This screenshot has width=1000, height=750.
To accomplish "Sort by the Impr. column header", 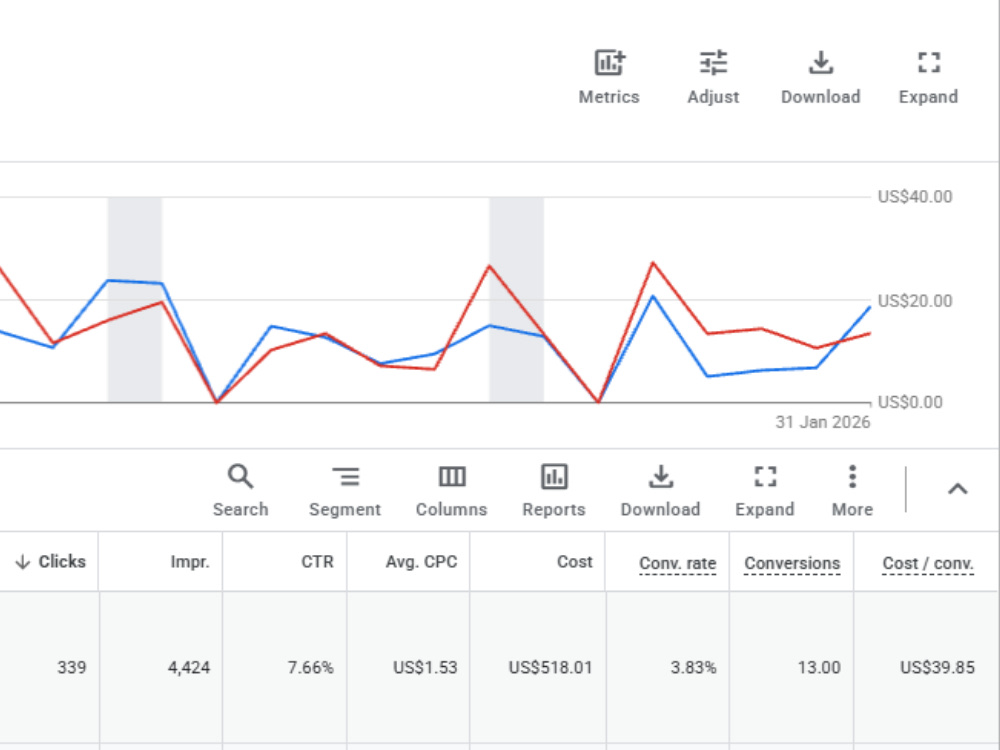I will pyautogui.click(x=190, y=562).
